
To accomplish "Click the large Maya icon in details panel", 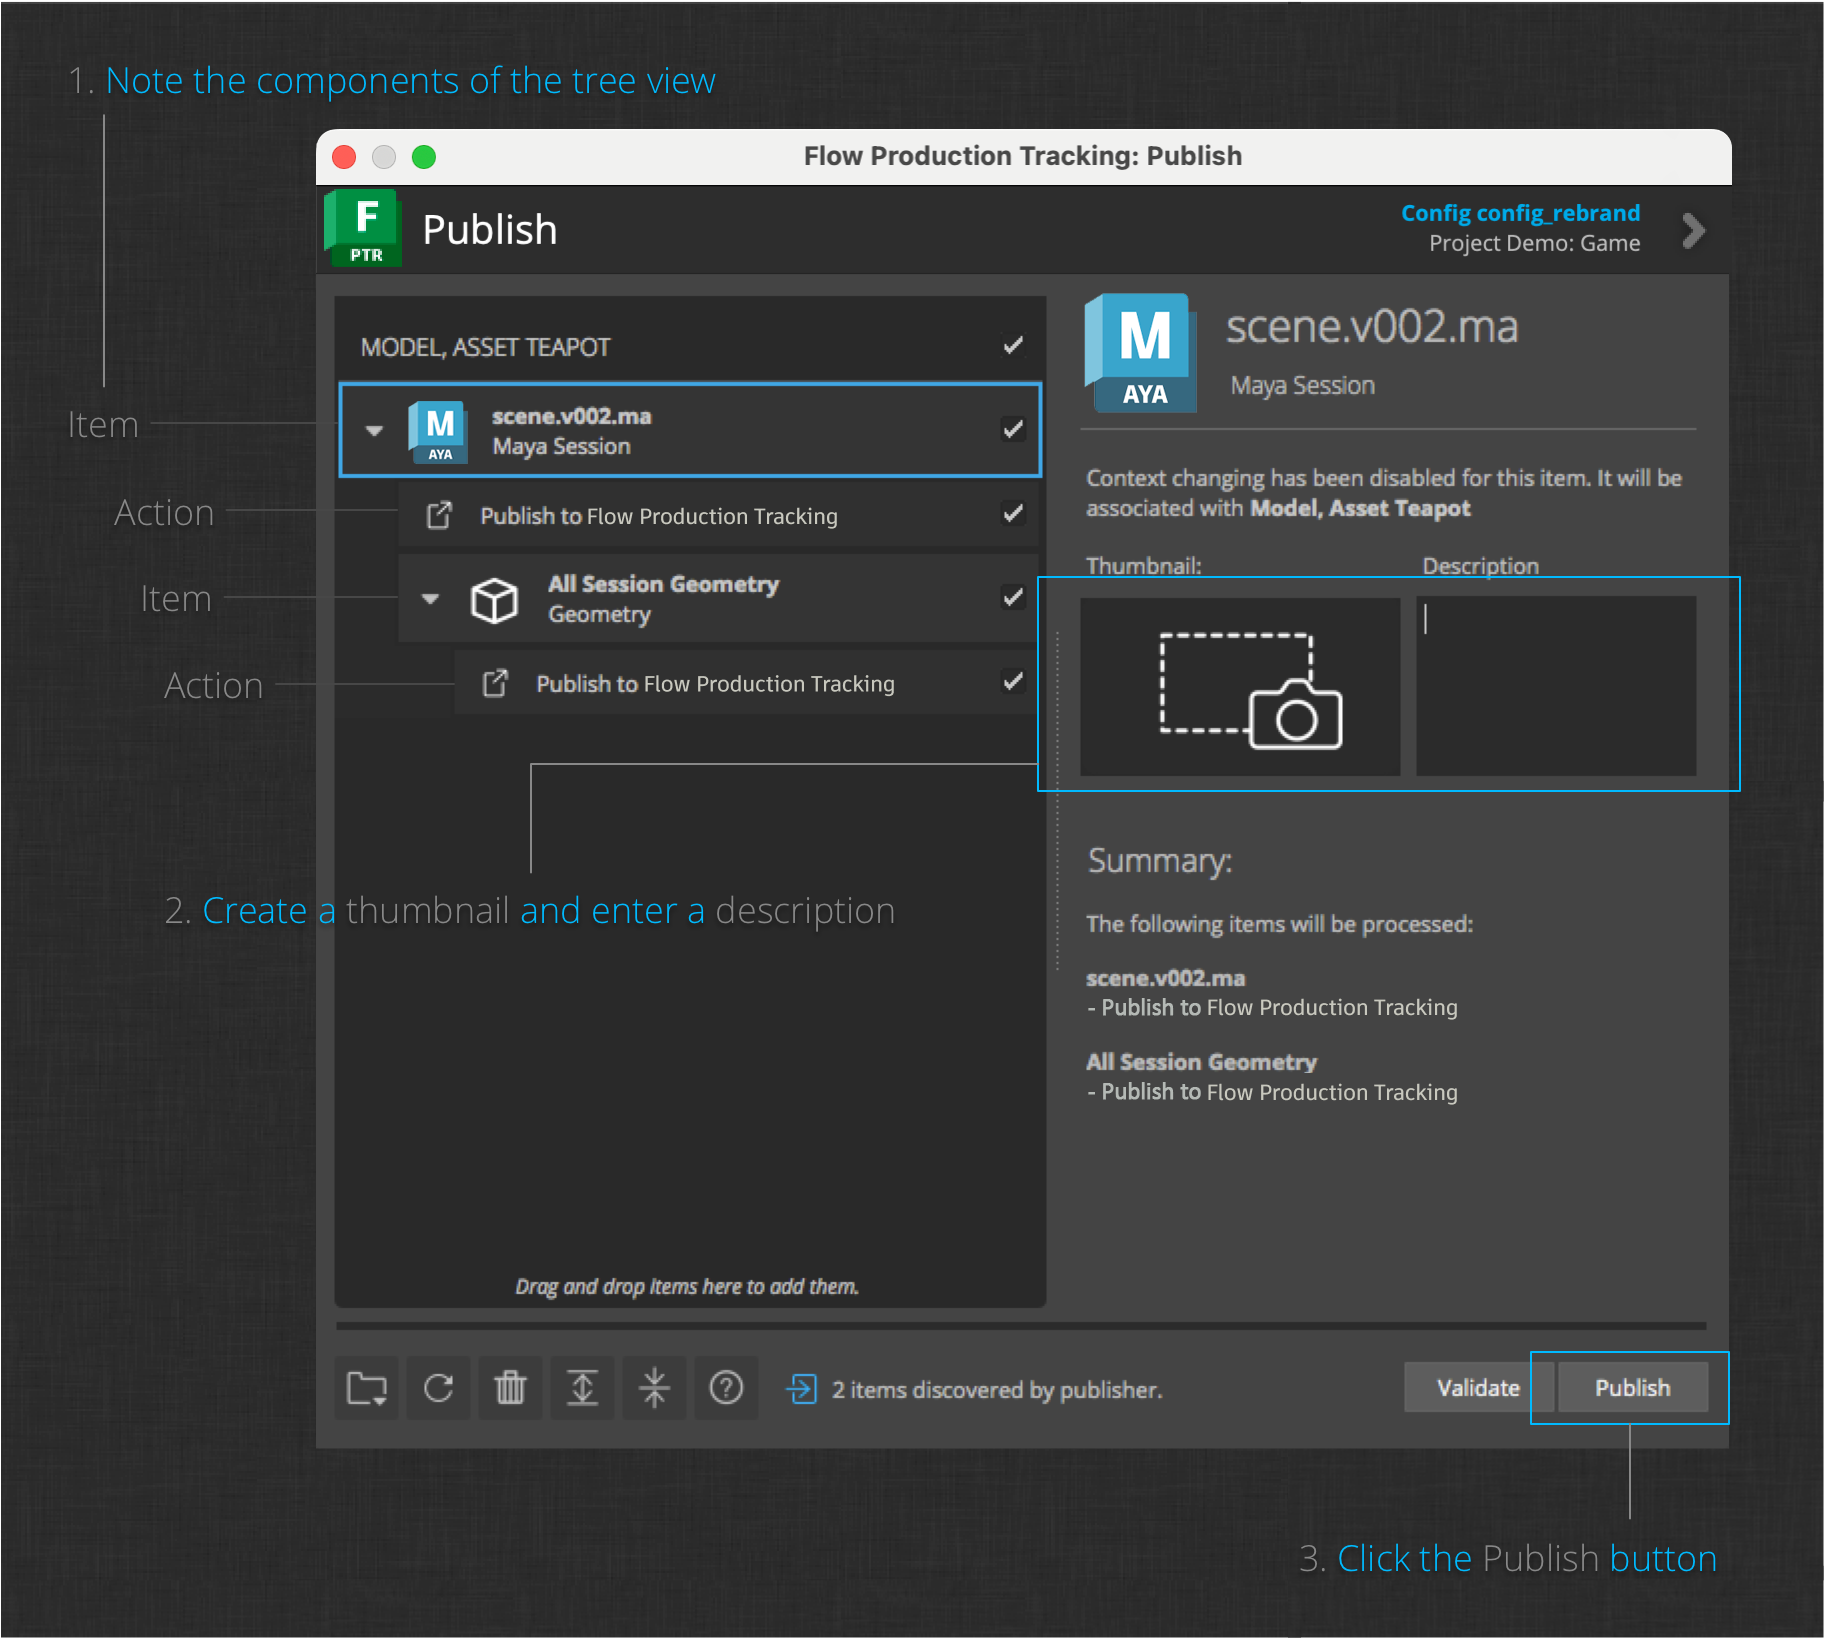I will (x=1142, y=353).
